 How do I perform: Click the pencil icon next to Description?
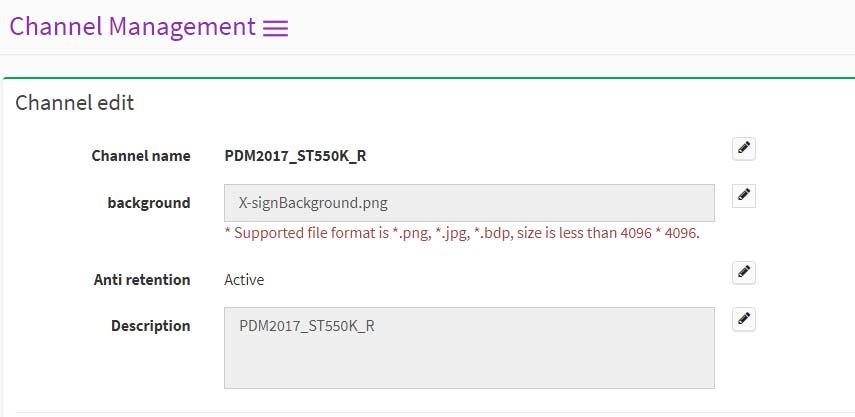(744, 319)
